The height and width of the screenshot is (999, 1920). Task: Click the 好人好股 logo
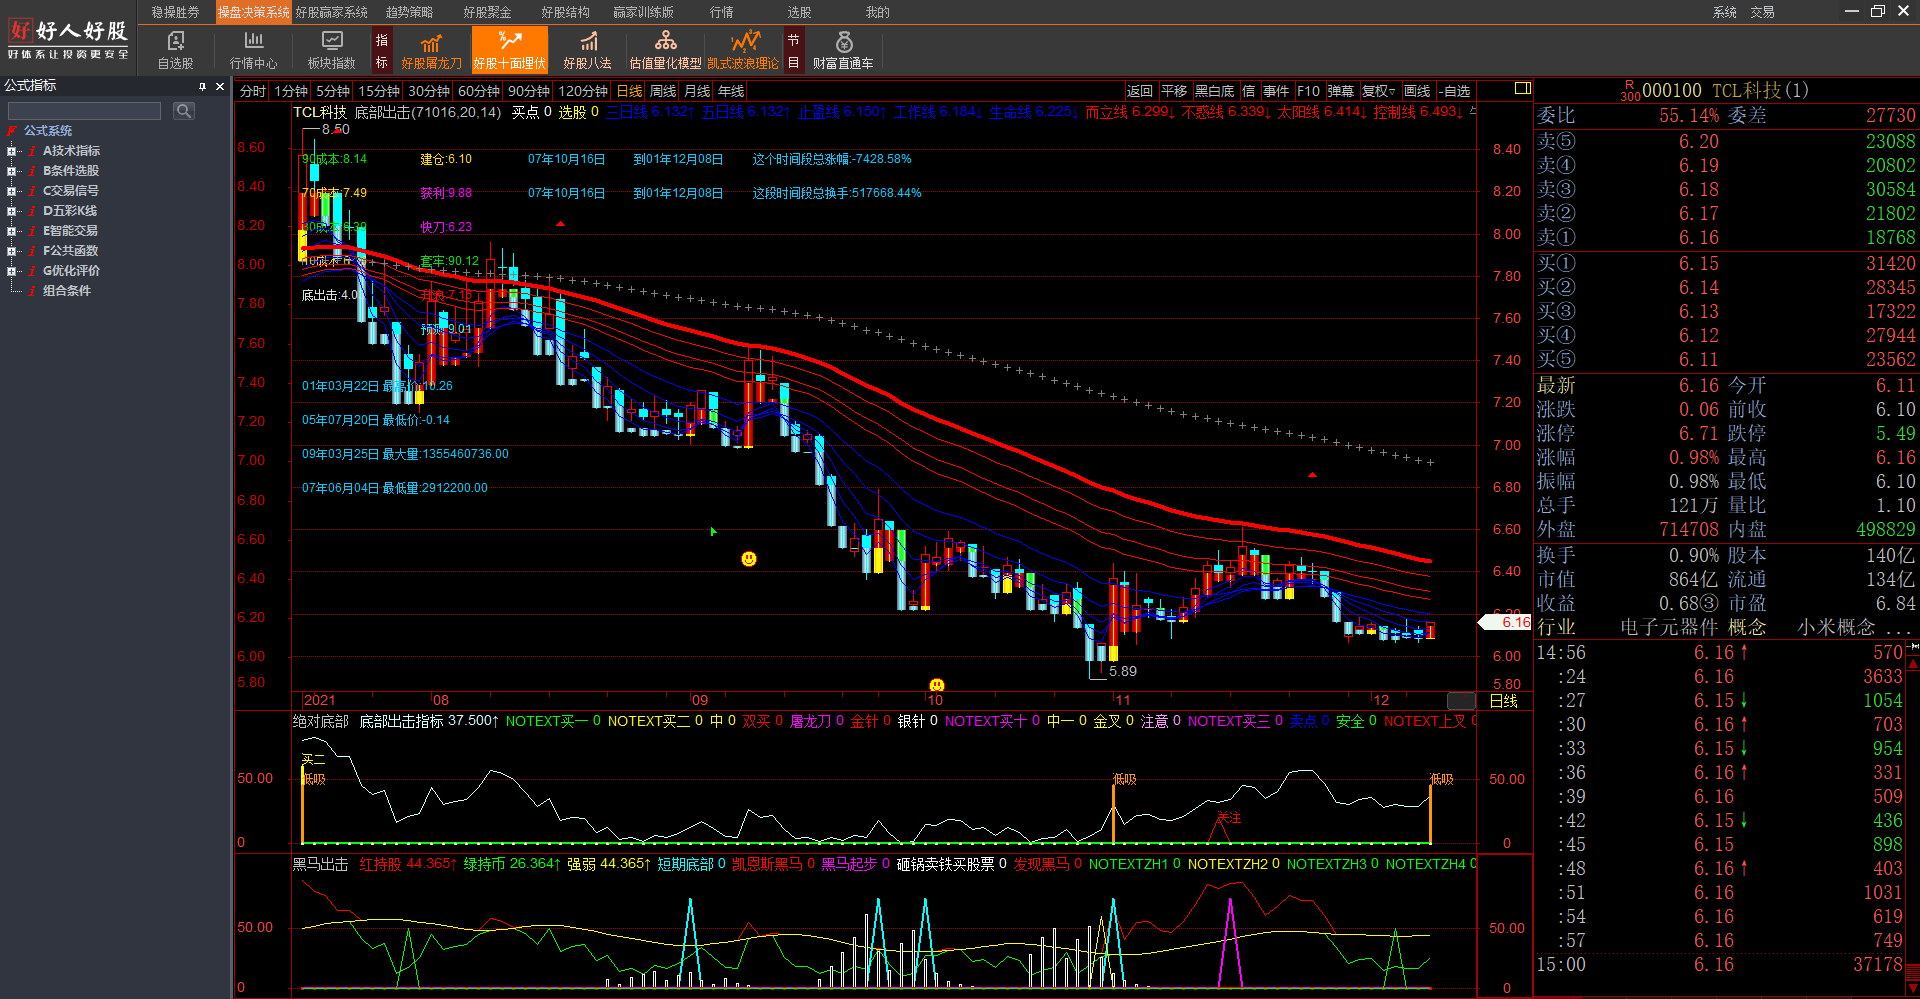coord(68,38)
